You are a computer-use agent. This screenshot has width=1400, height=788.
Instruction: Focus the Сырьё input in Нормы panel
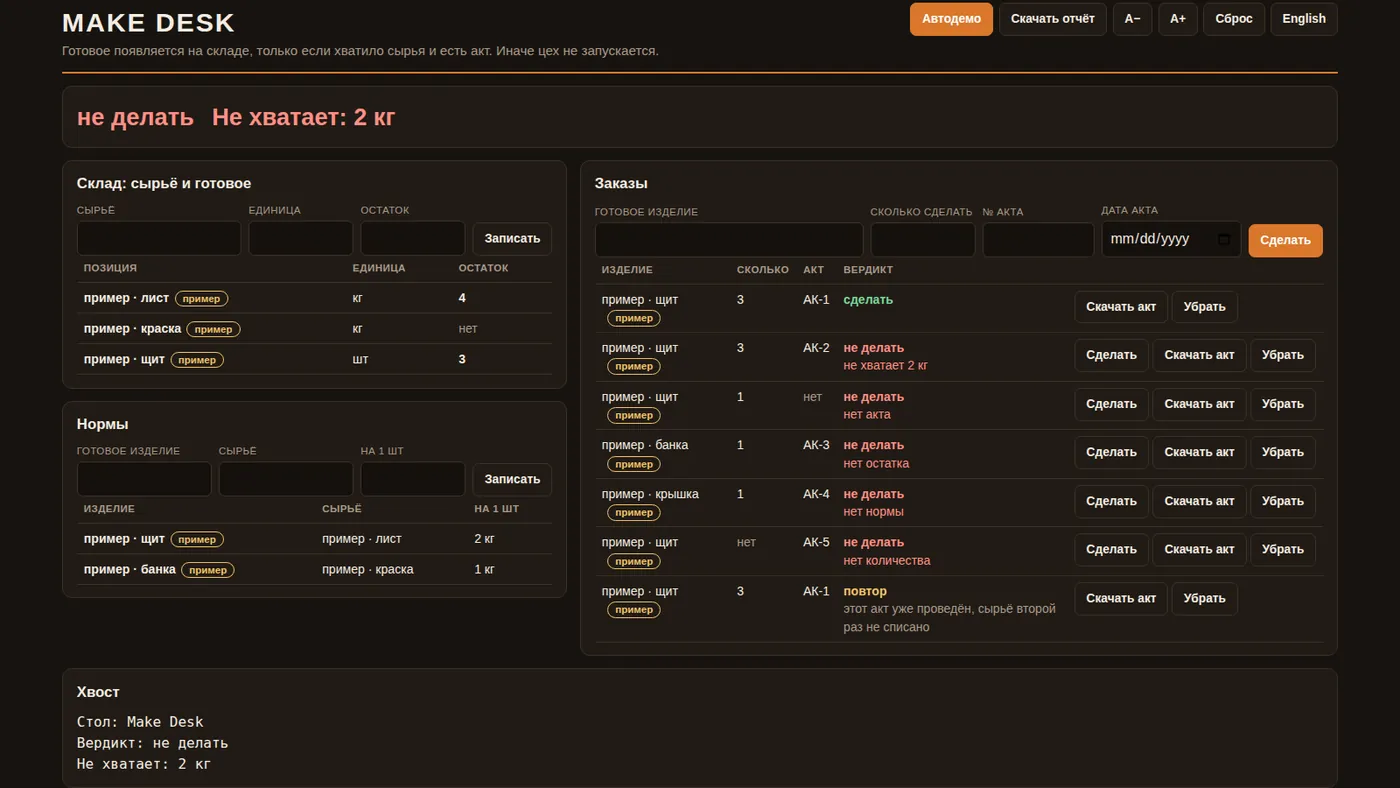click(286, 479)
